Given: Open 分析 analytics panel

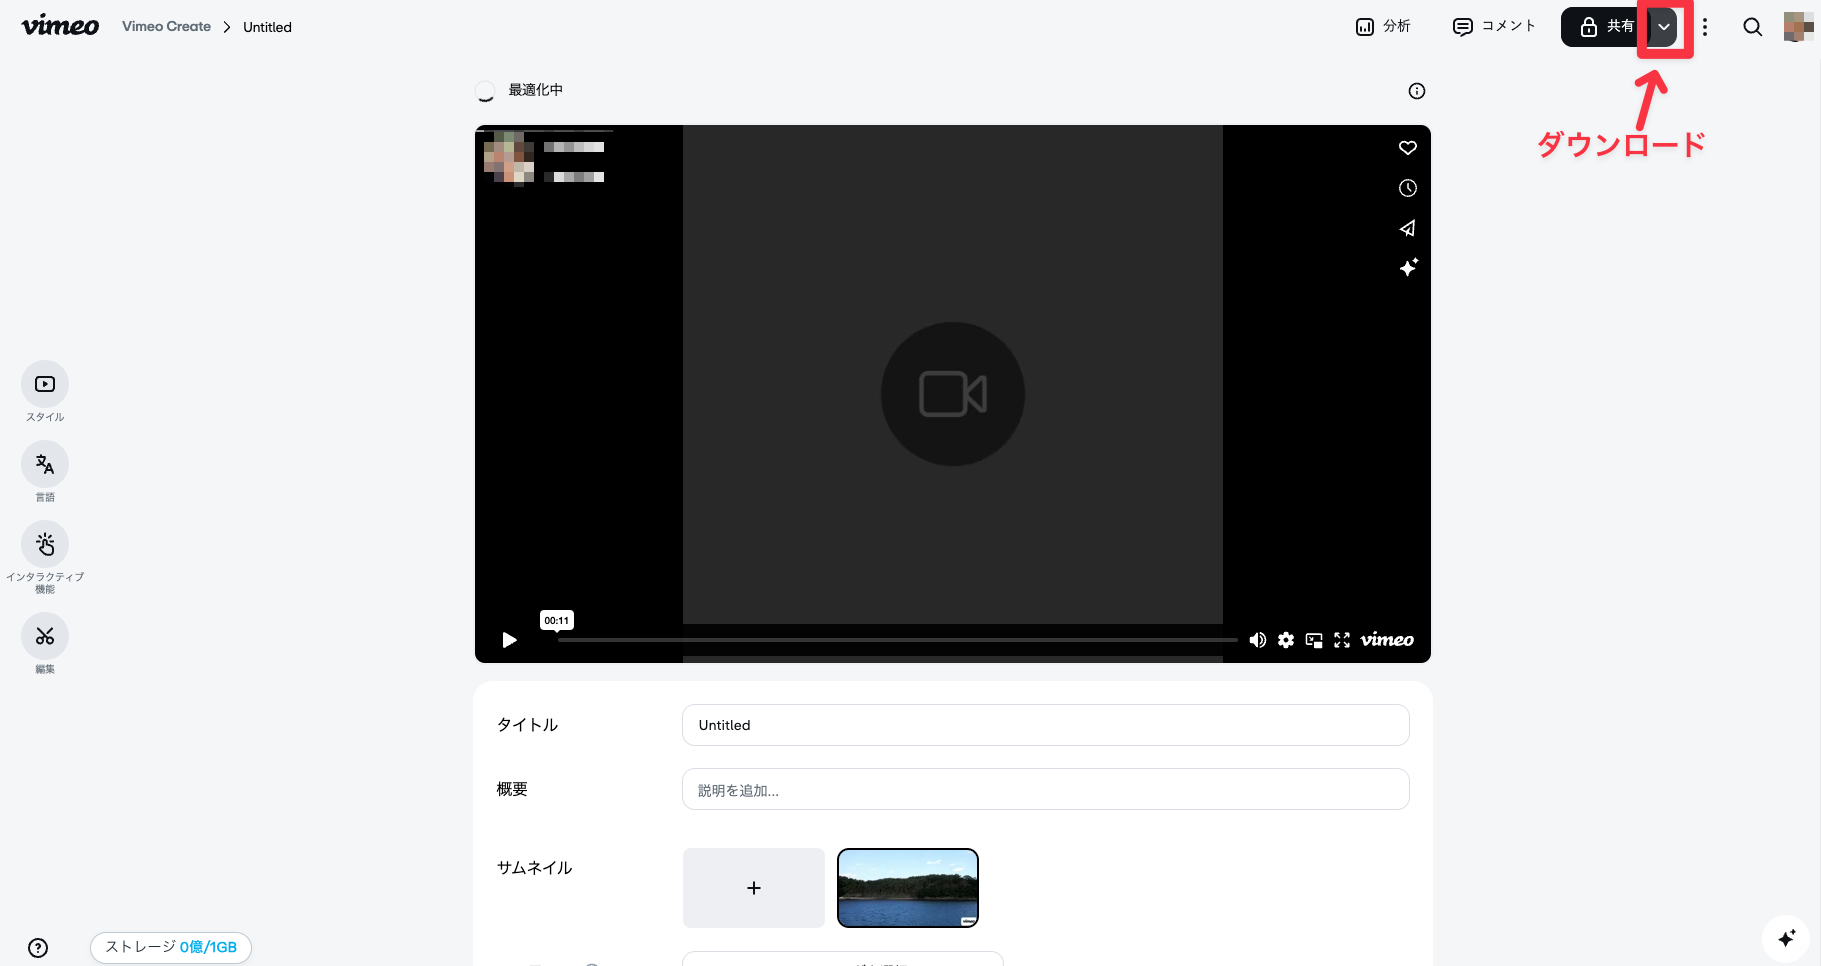Looking at the screenshot, I should point(1383,26).
